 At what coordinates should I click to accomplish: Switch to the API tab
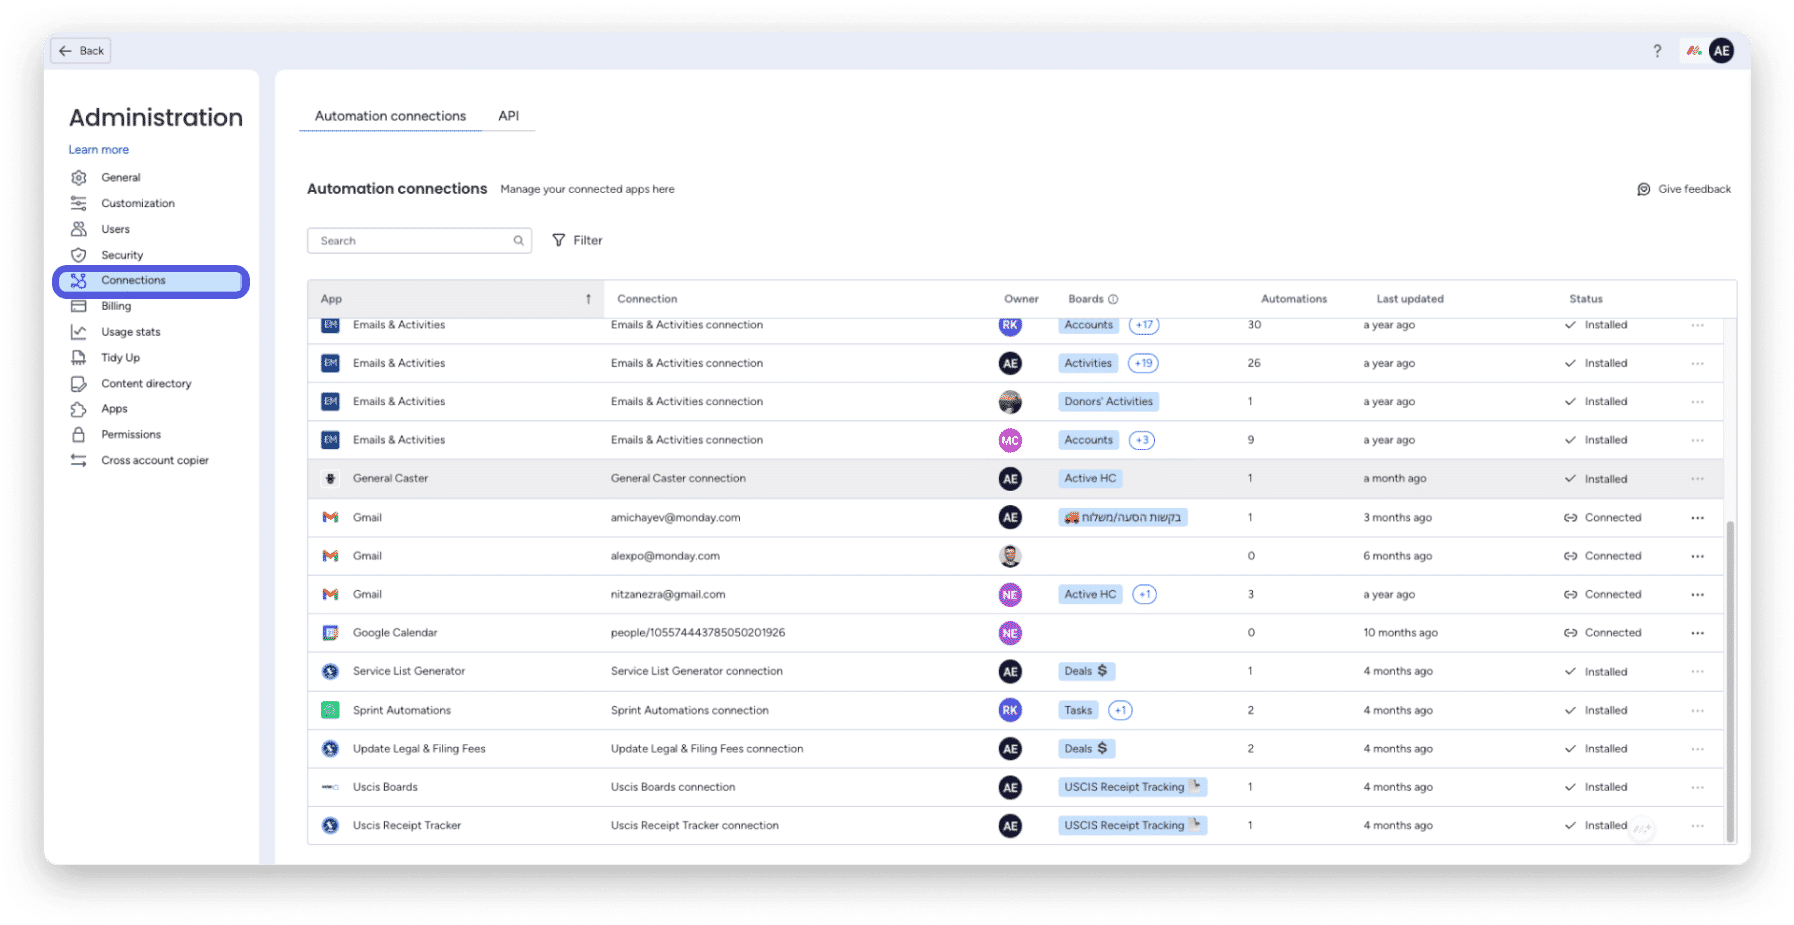[x=509, y=116]
